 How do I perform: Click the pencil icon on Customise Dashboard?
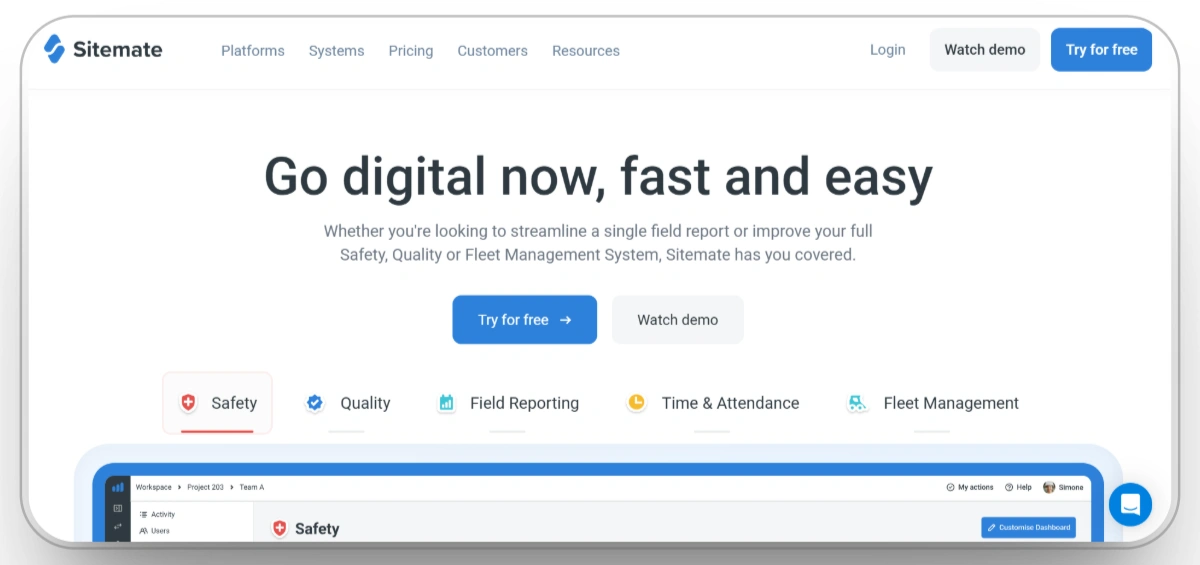coord(992,527)
